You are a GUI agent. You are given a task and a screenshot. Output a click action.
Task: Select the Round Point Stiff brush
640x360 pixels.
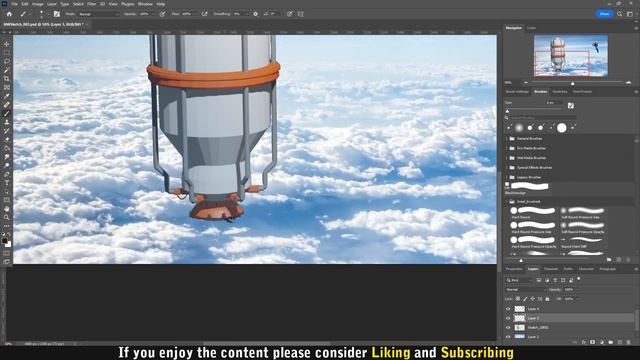tap(582, 242)
